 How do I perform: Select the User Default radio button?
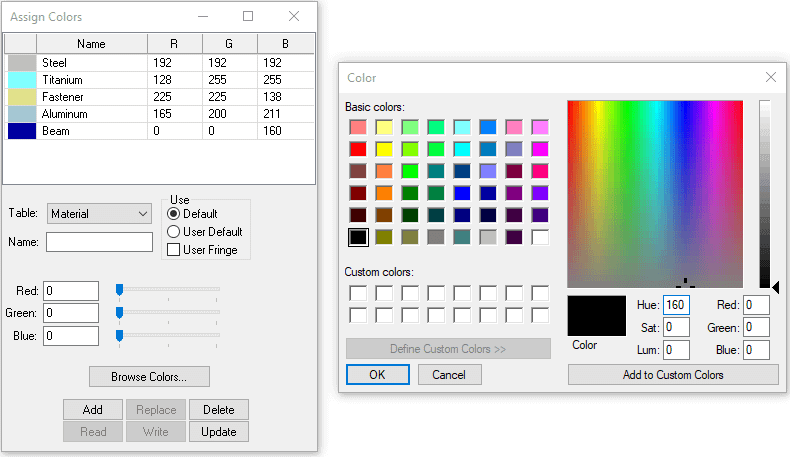coord(174,232)
